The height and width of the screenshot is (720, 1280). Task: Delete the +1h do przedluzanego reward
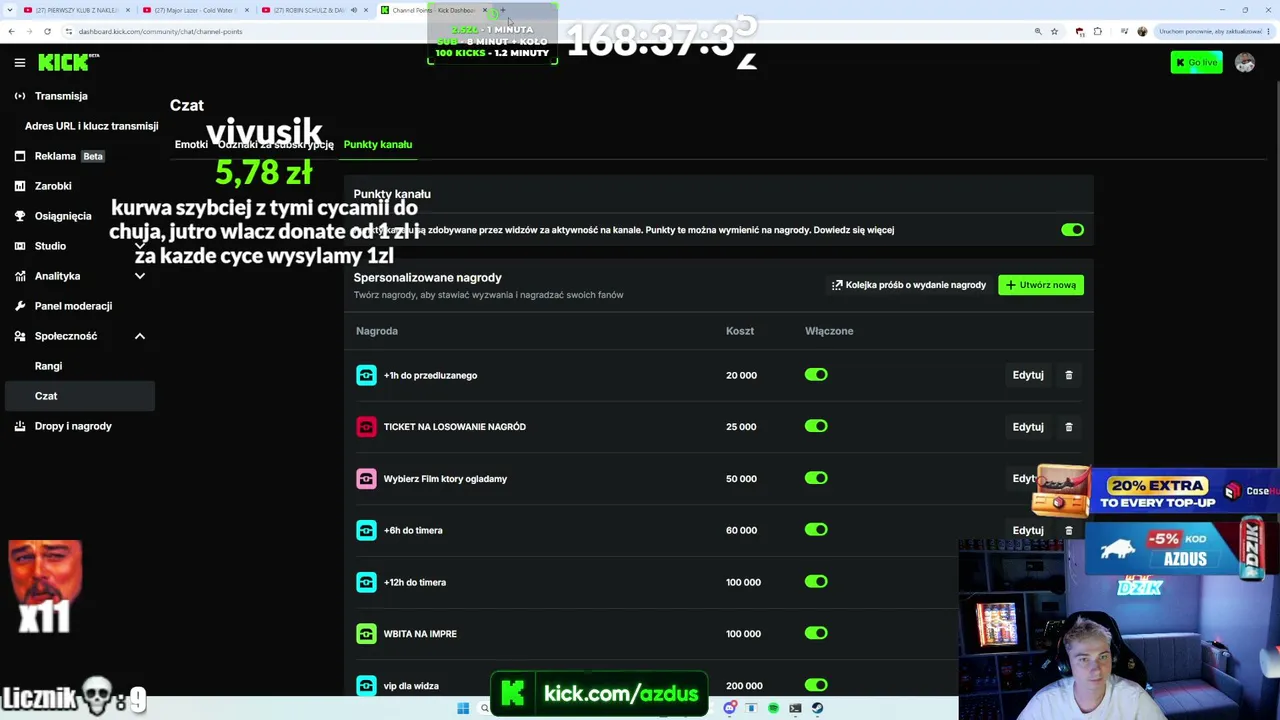coord(1069,375)
